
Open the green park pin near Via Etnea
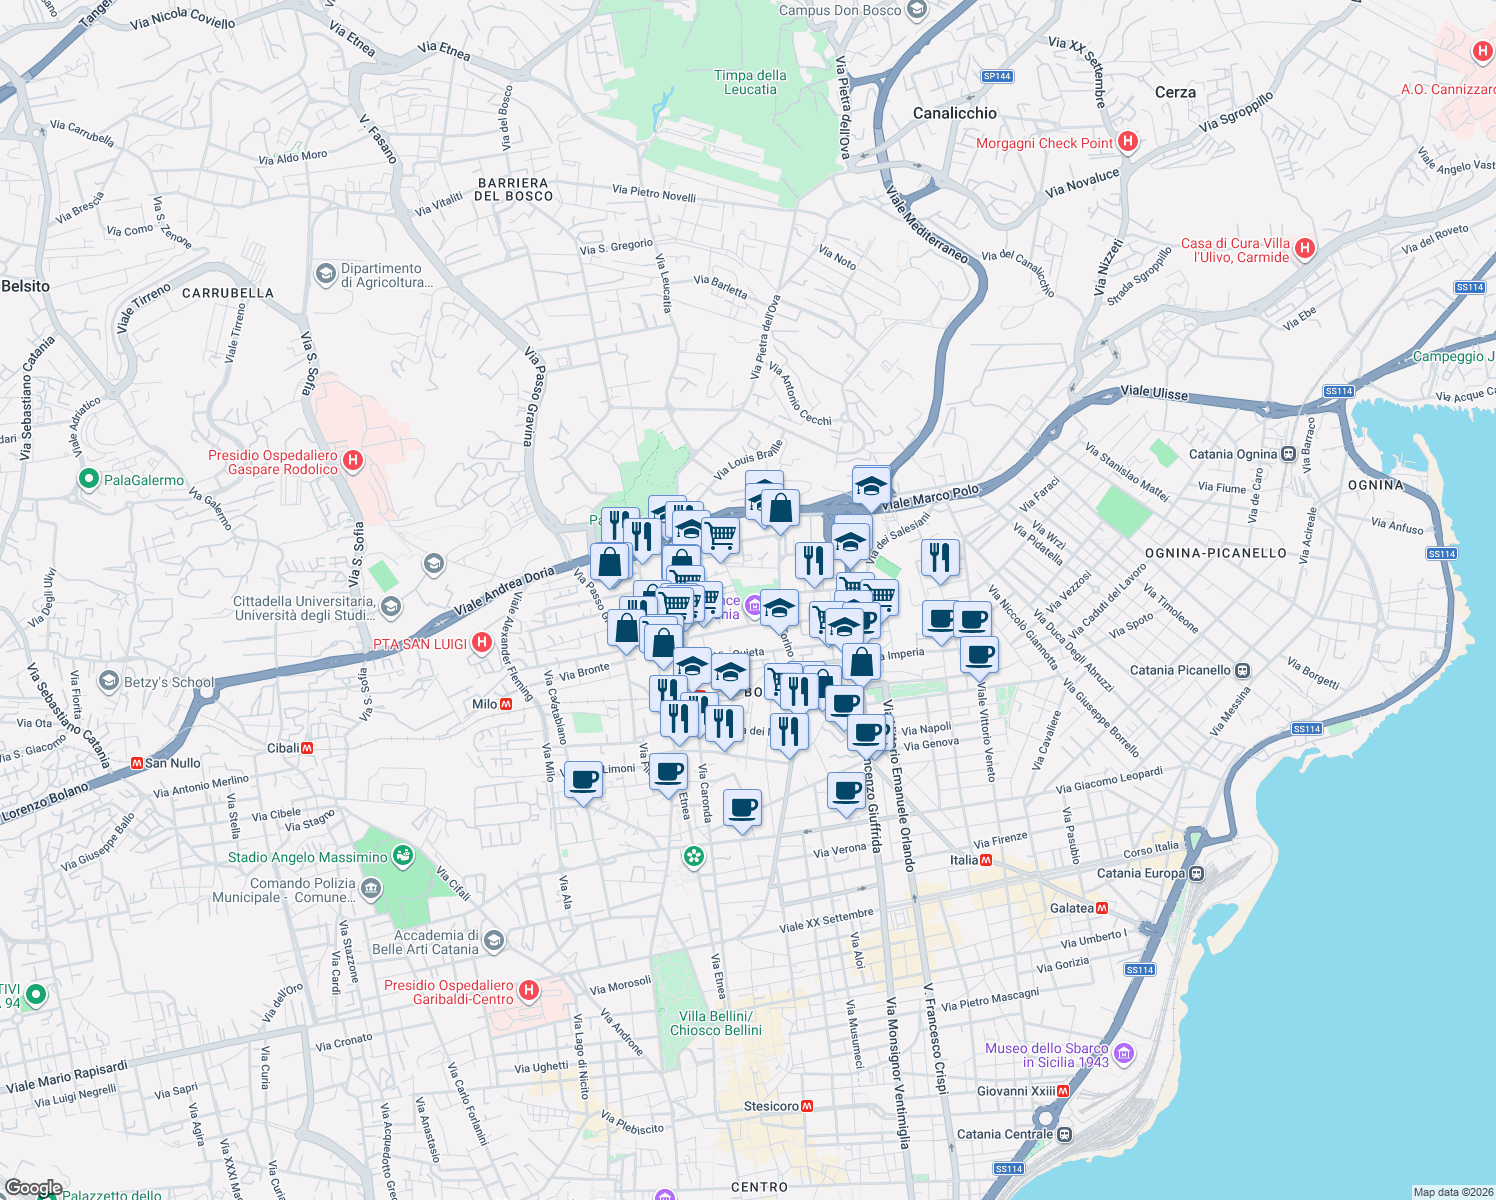click(694, 856)
